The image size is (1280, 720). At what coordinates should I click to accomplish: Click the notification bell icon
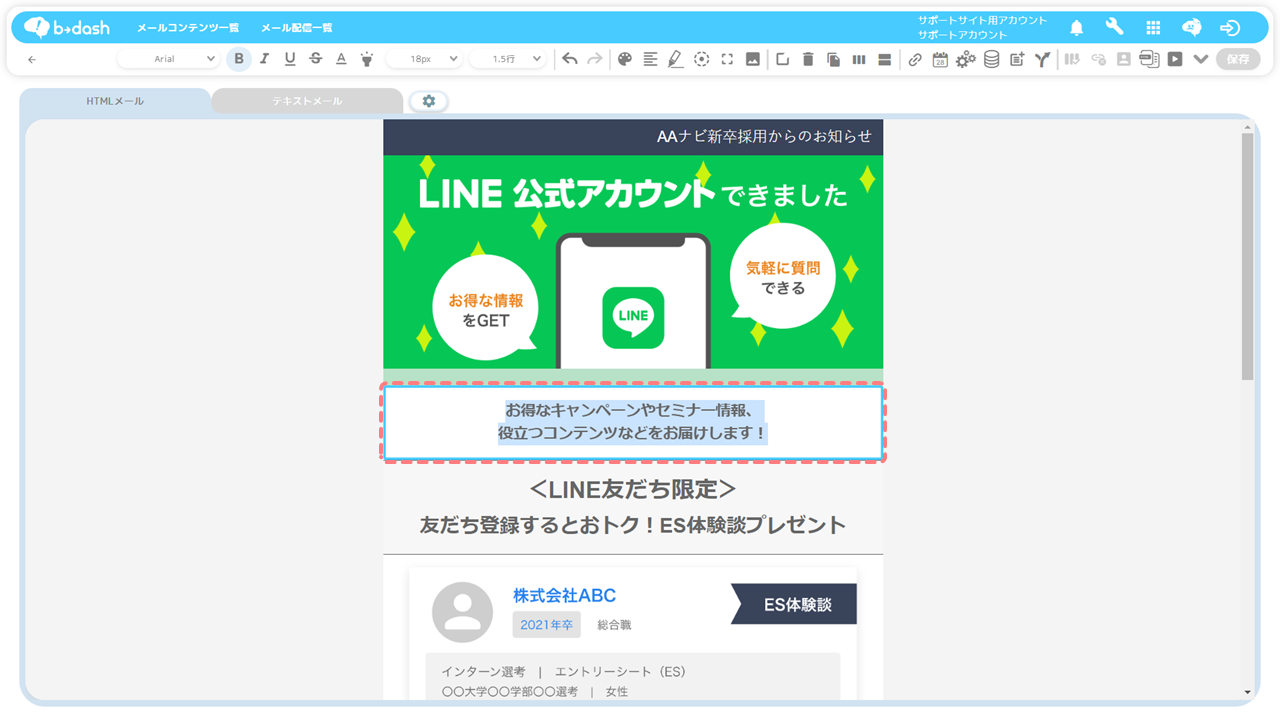pos(1077,28)
